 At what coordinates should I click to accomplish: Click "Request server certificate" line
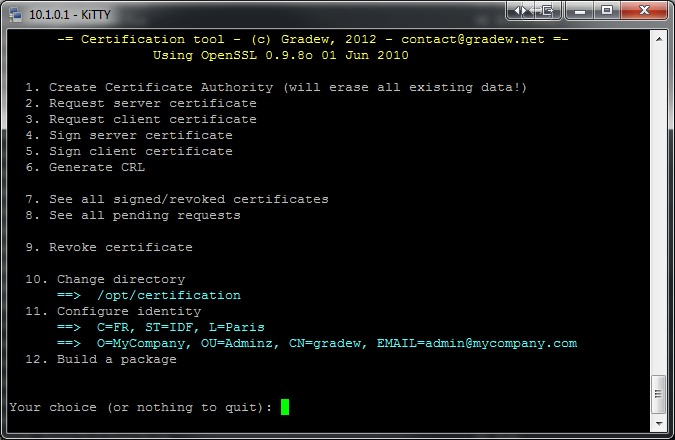click(x=141, y=103)
